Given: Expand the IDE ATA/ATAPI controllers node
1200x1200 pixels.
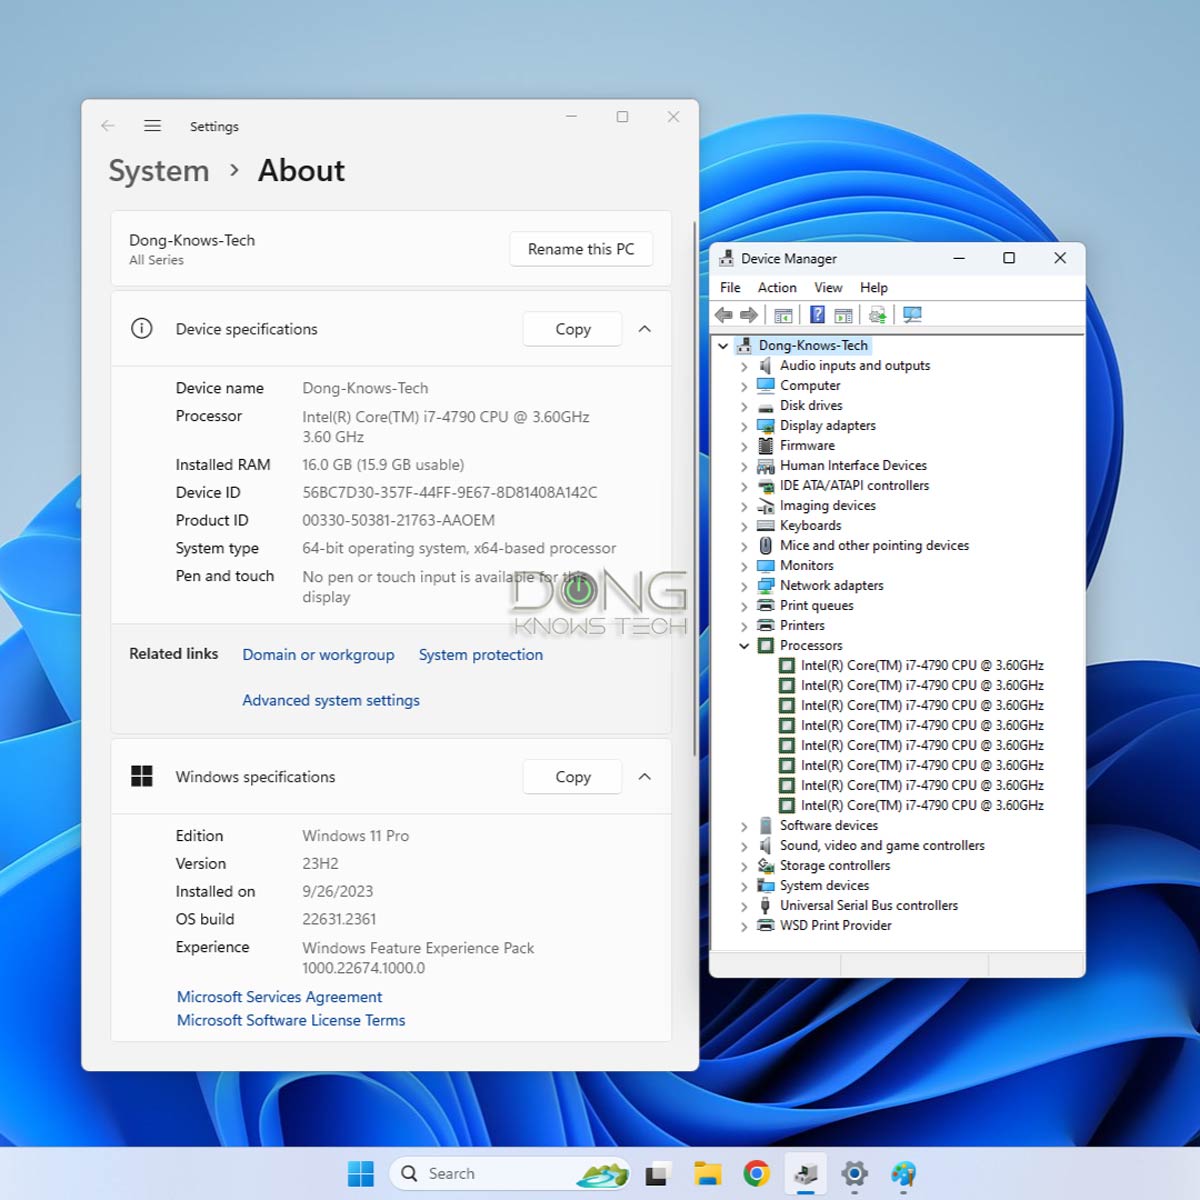Looking at the screenshot, I should (744, 486).
